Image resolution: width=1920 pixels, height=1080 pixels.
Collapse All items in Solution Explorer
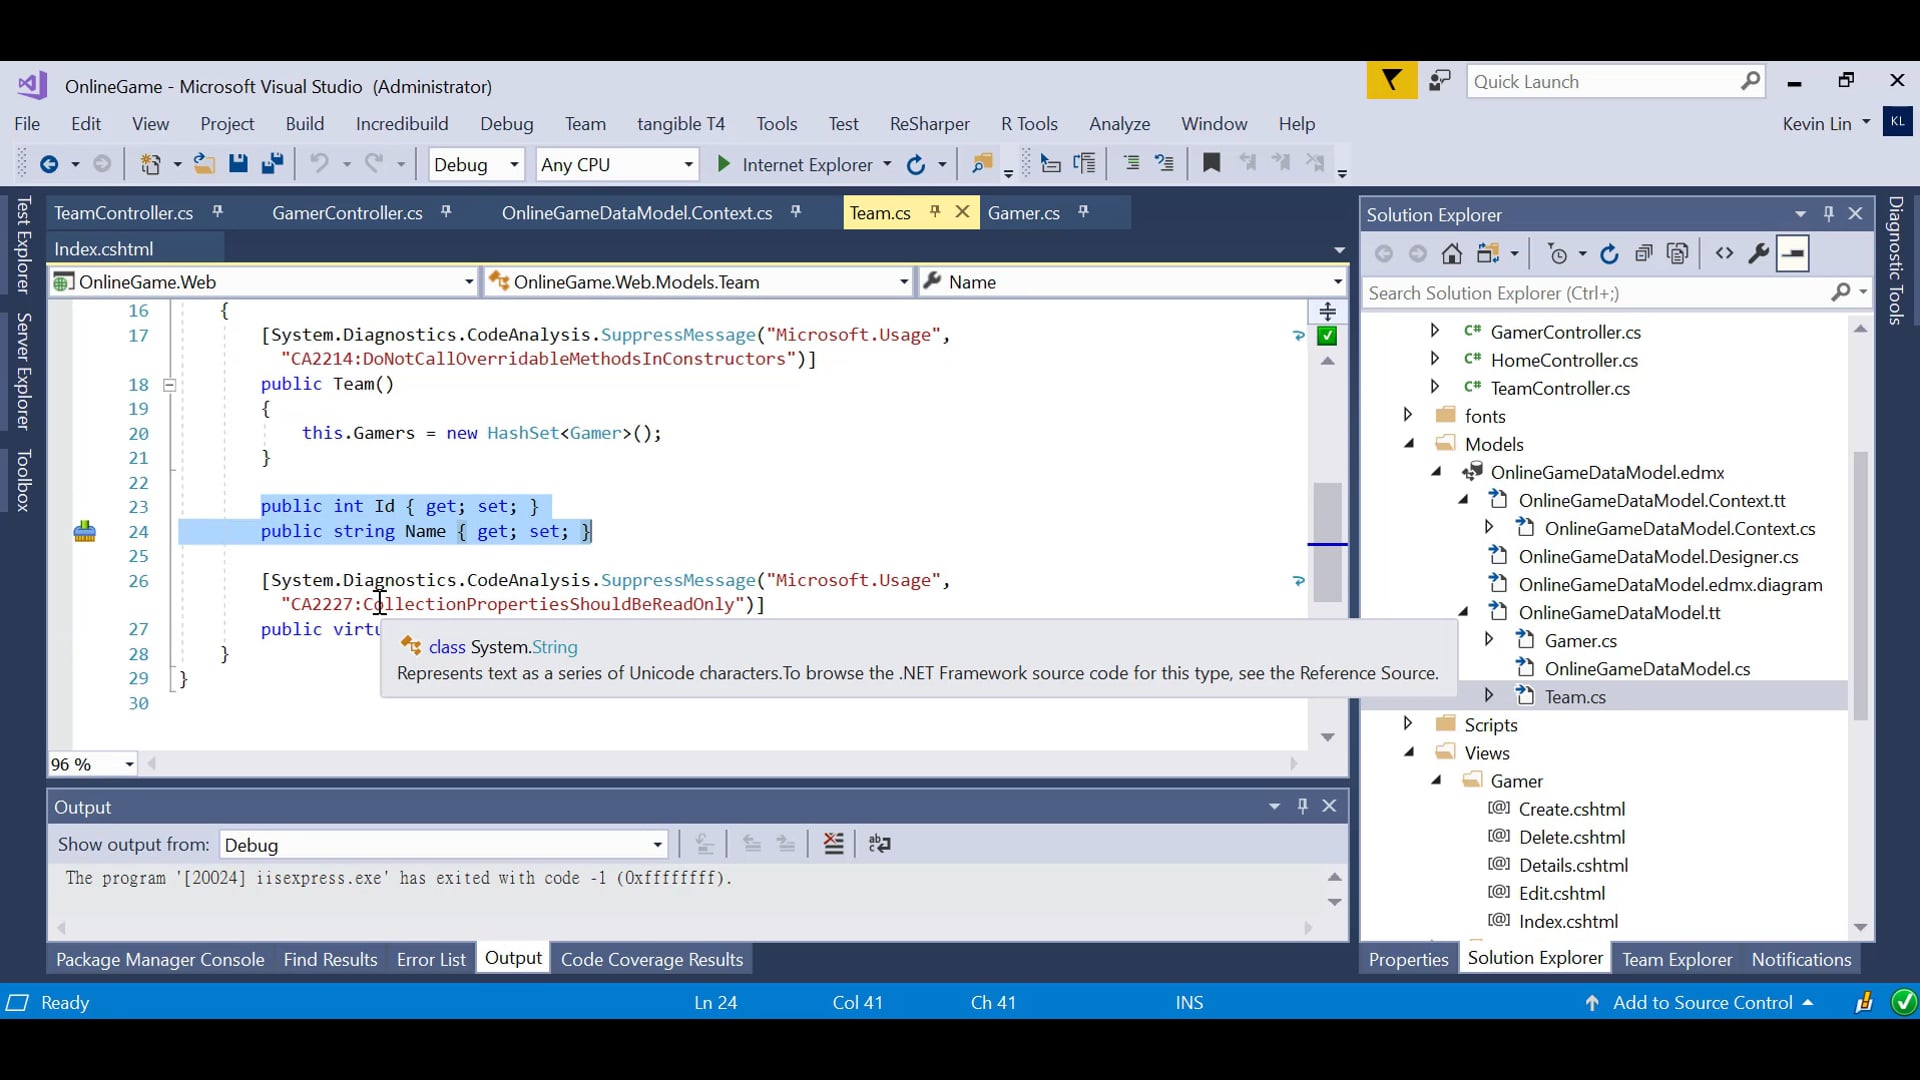point(1645,254)
